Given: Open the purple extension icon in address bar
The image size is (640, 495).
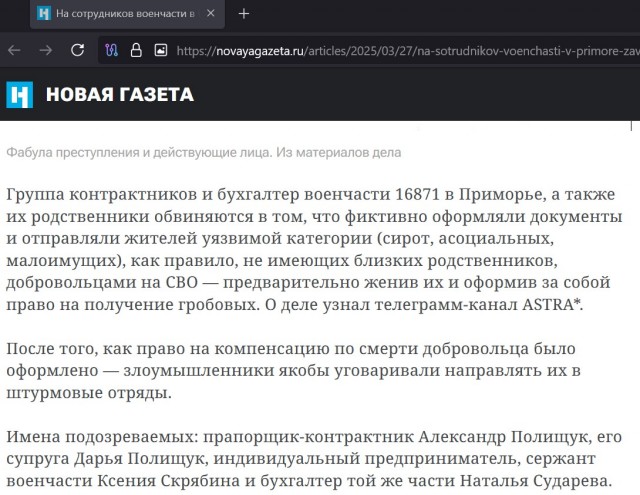Looking at the screenshot, I should click(111, 50).
